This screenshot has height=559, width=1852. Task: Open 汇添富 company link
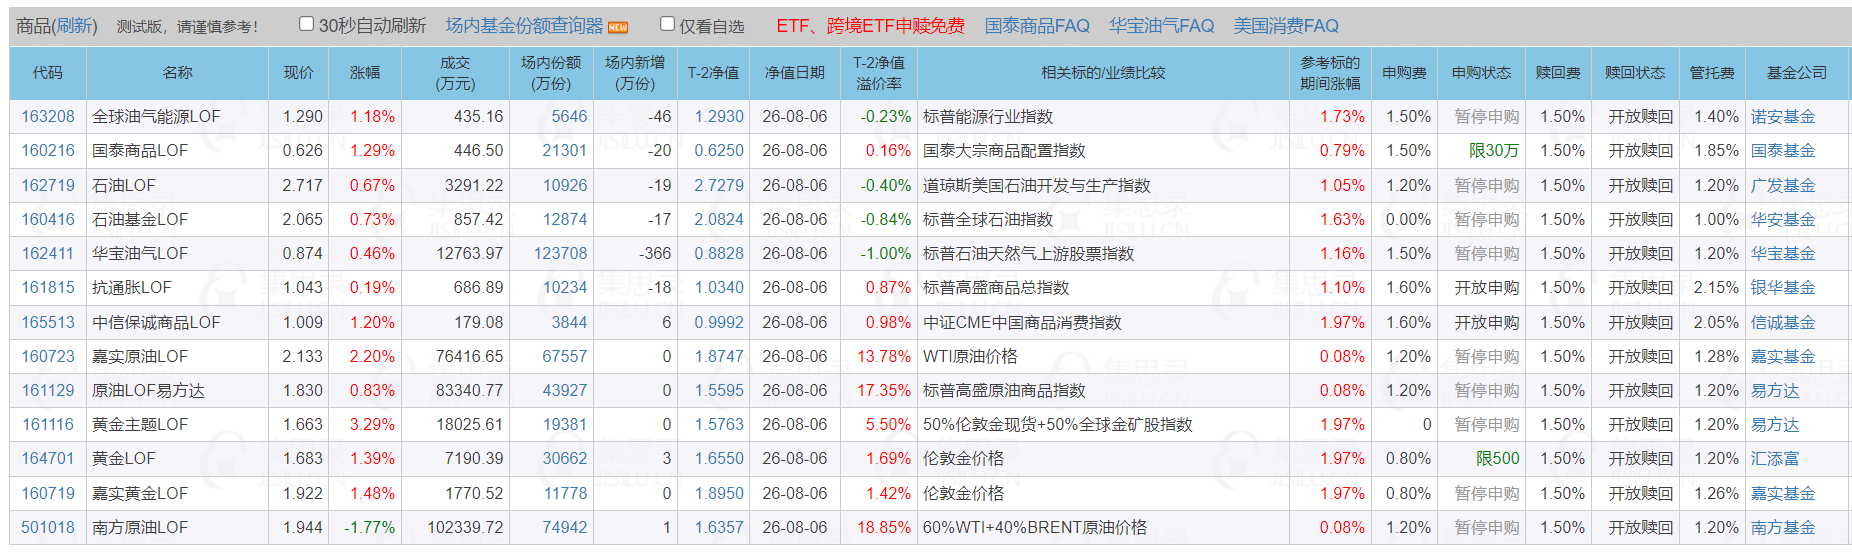(1774, 458)
